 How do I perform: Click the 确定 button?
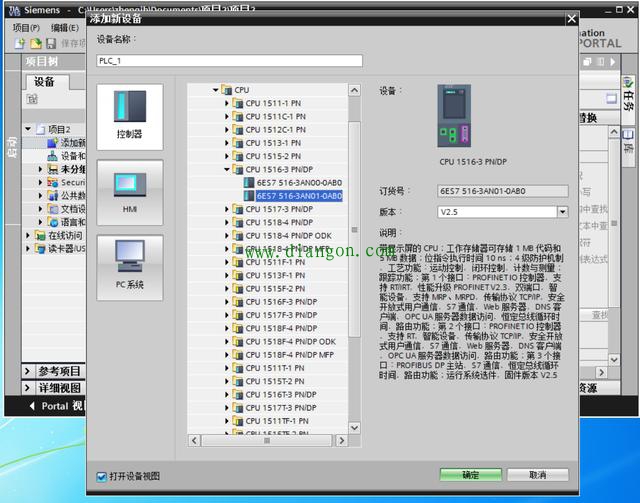[x=470, y=475]
